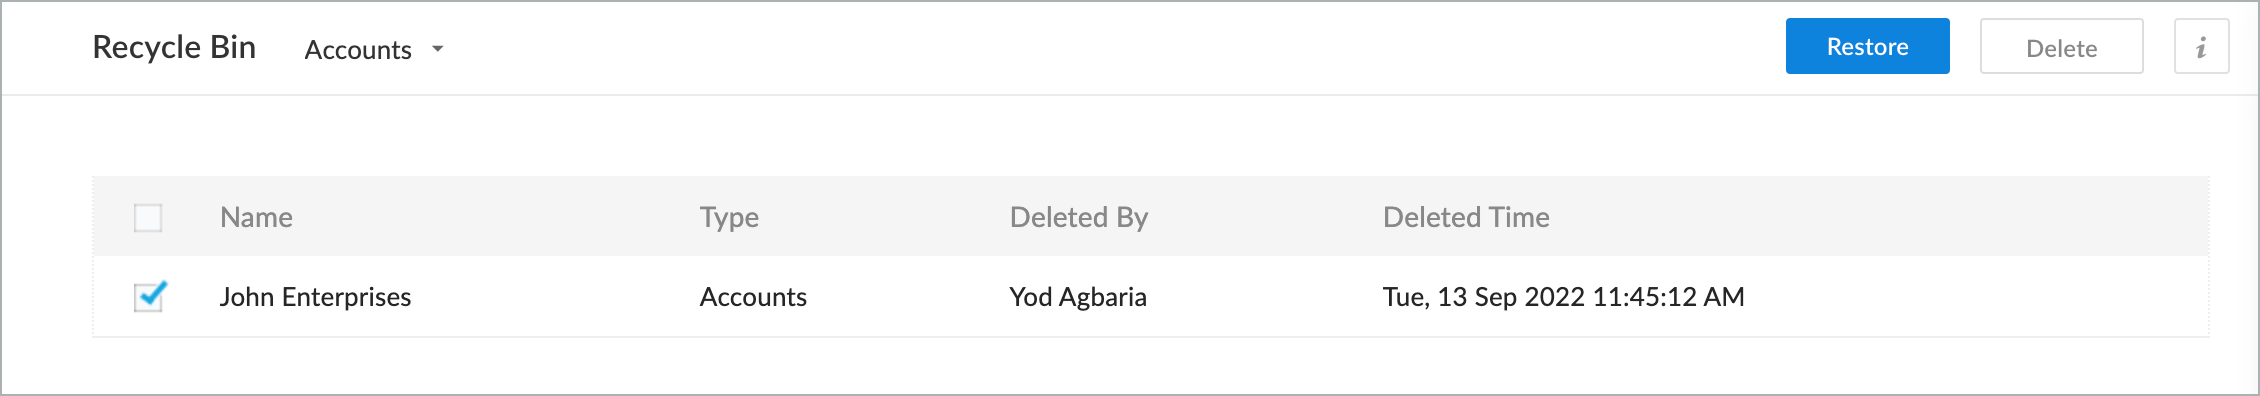Open the info icon button
This screenshot has width=2260, height=396.
pyautogui.click(x=2201, y=47)
